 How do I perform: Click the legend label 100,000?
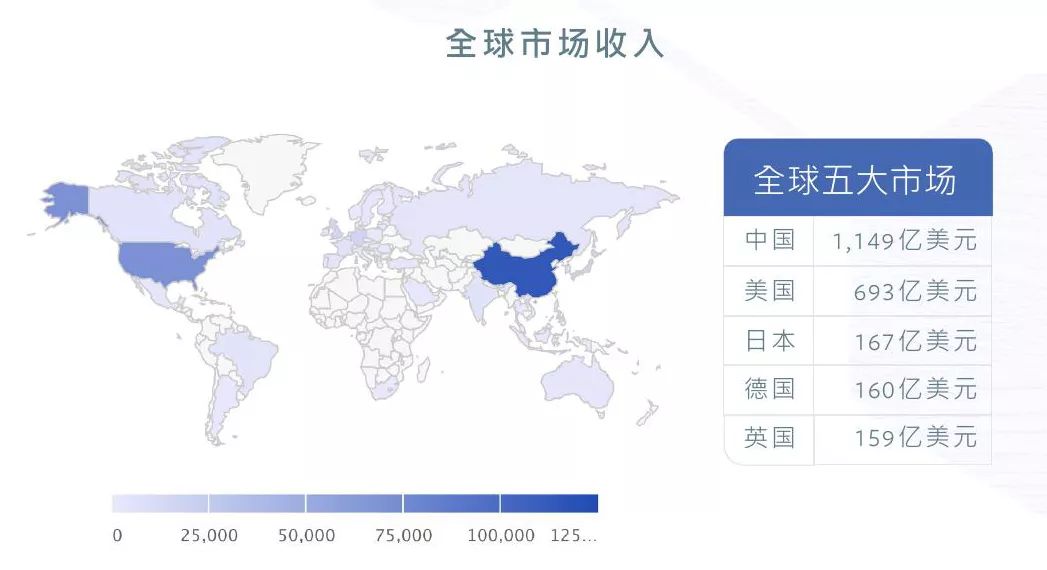pos(501,535)
